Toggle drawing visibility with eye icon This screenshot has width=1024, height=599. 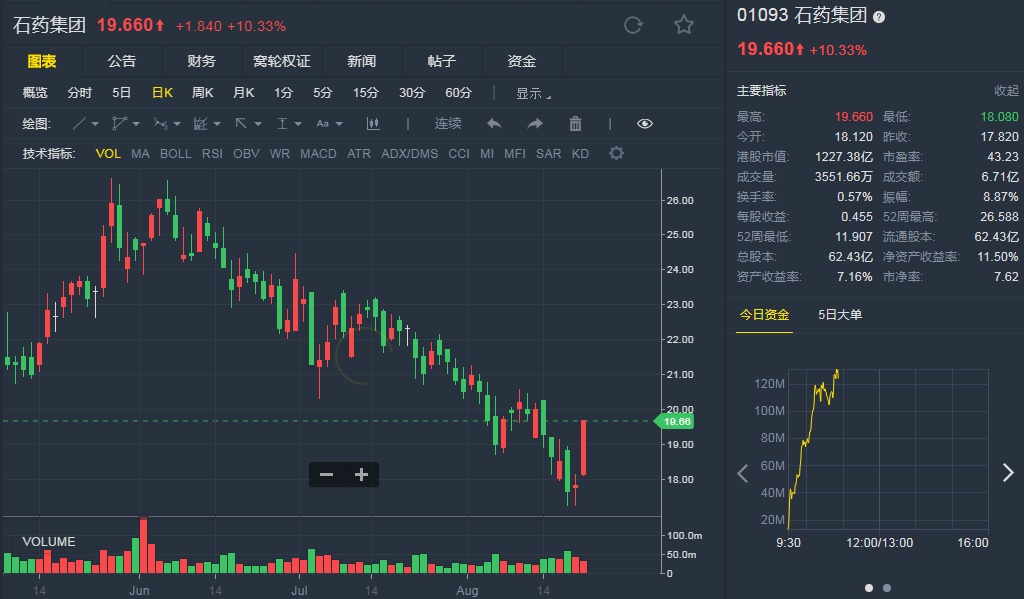coord(644,124)
